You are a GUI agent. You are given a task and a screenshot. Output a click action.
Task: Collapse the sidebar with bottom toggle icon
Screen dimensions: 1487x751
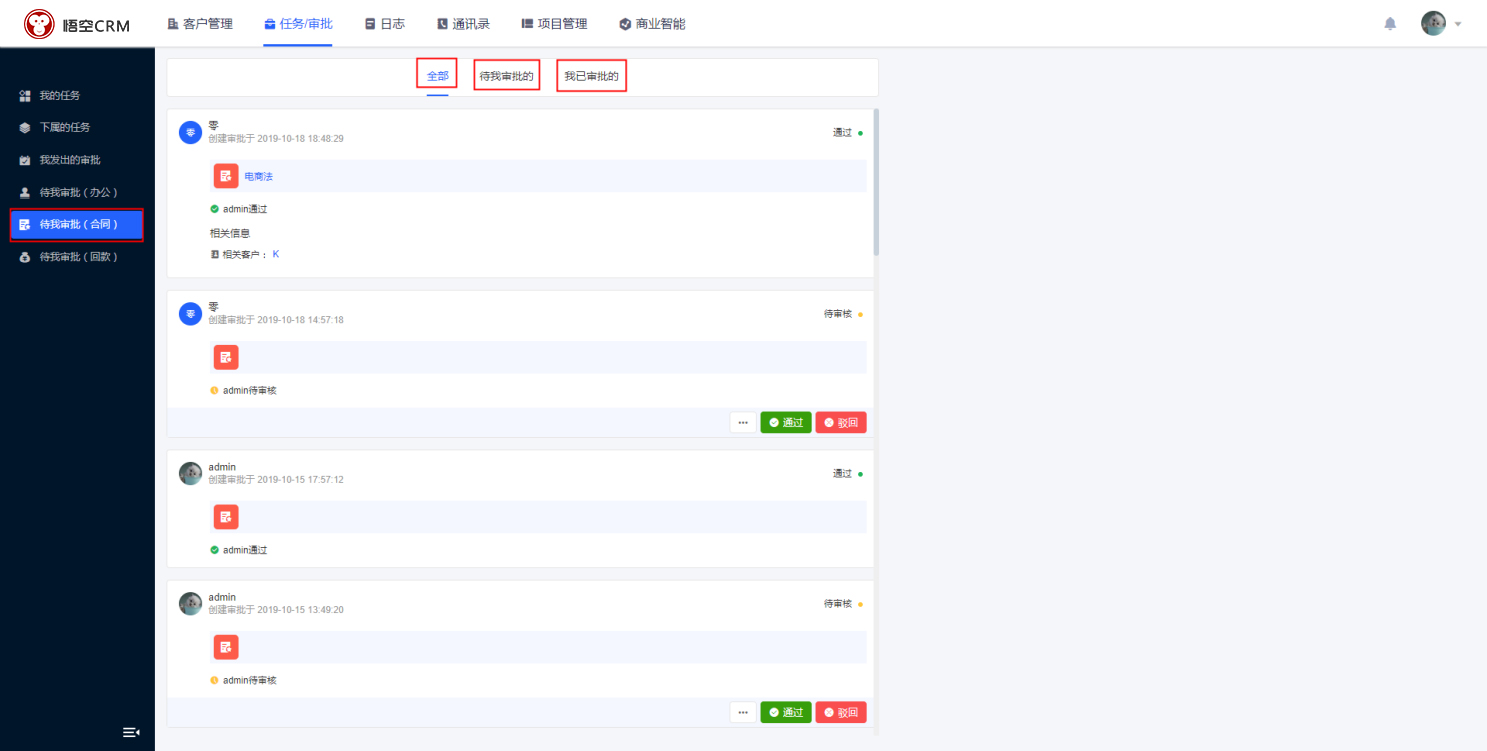tap(130, 732)
